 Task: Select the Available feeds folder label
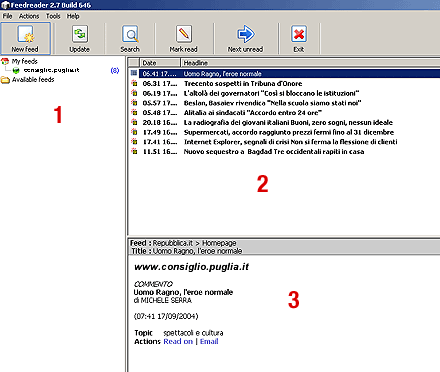[x=33, y=80]
